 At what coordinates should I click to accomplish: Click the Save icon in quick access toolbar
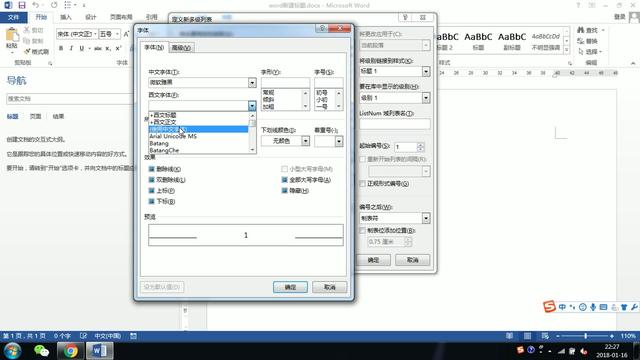coord(22,5)
